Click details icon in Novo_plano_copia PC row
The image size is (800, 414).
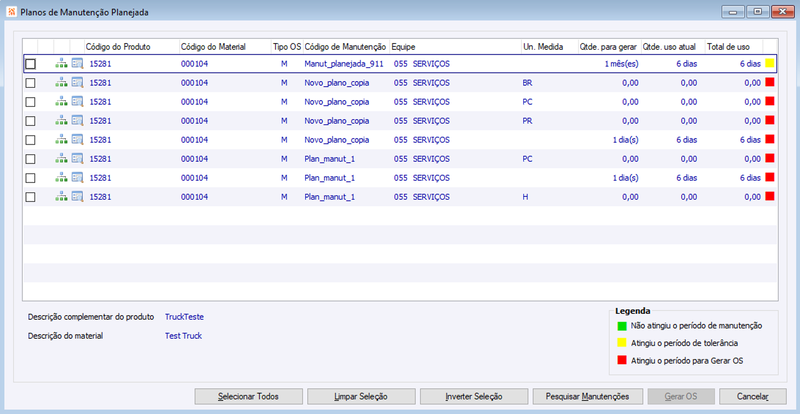pos(78,102)
